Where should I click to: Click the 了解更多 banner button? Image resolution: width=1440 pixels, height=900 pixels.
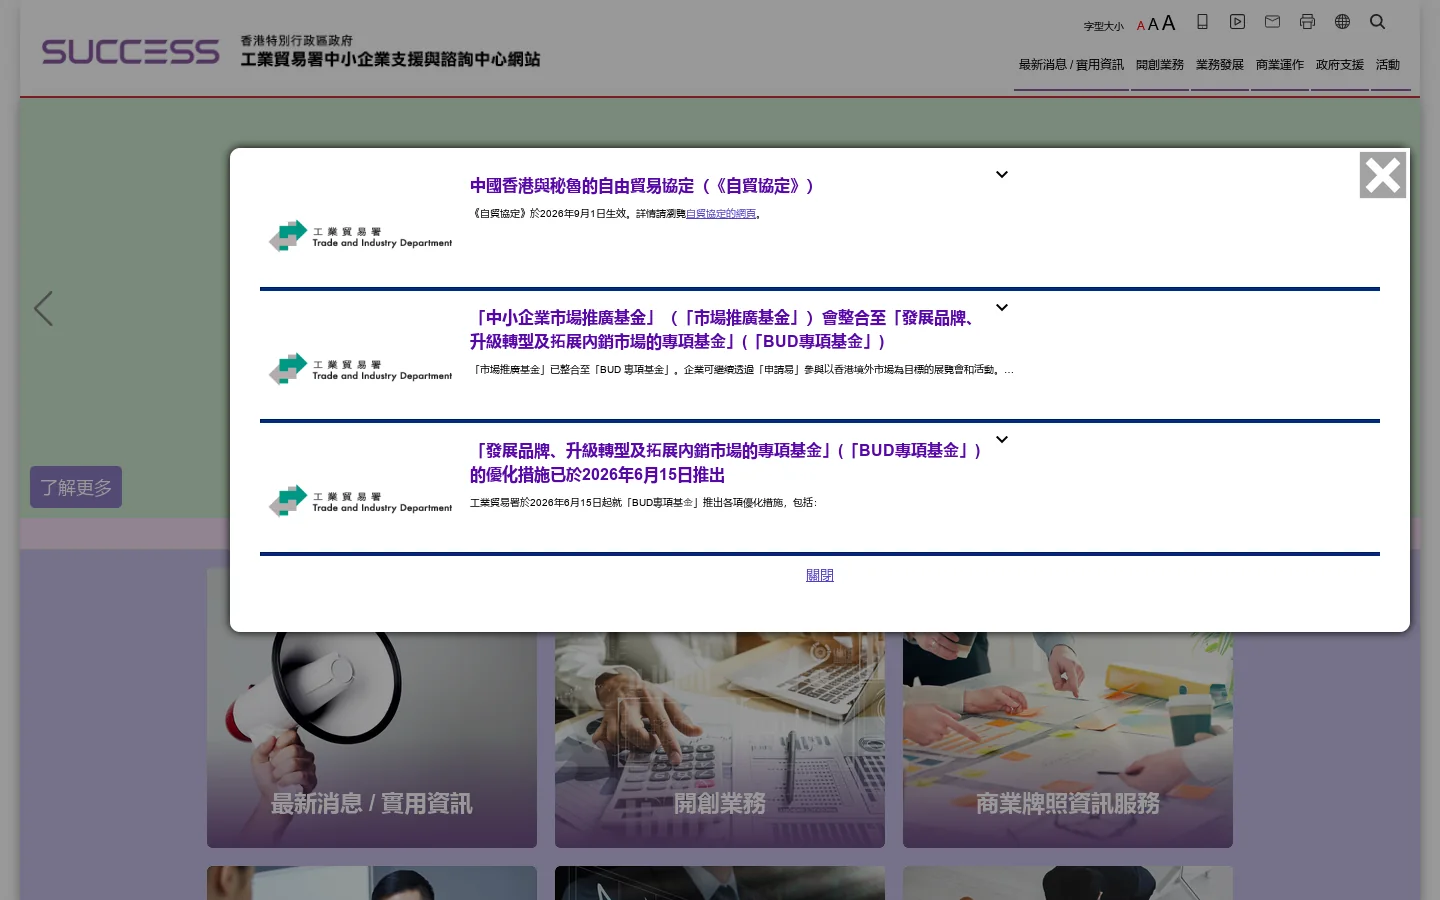(76, 487)
